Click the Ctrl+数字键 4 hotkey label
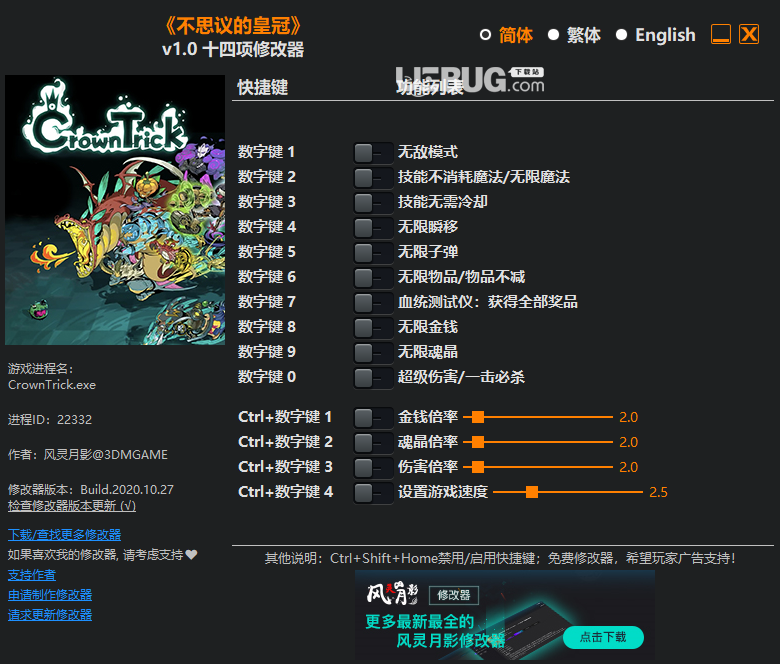 [286, 492]
